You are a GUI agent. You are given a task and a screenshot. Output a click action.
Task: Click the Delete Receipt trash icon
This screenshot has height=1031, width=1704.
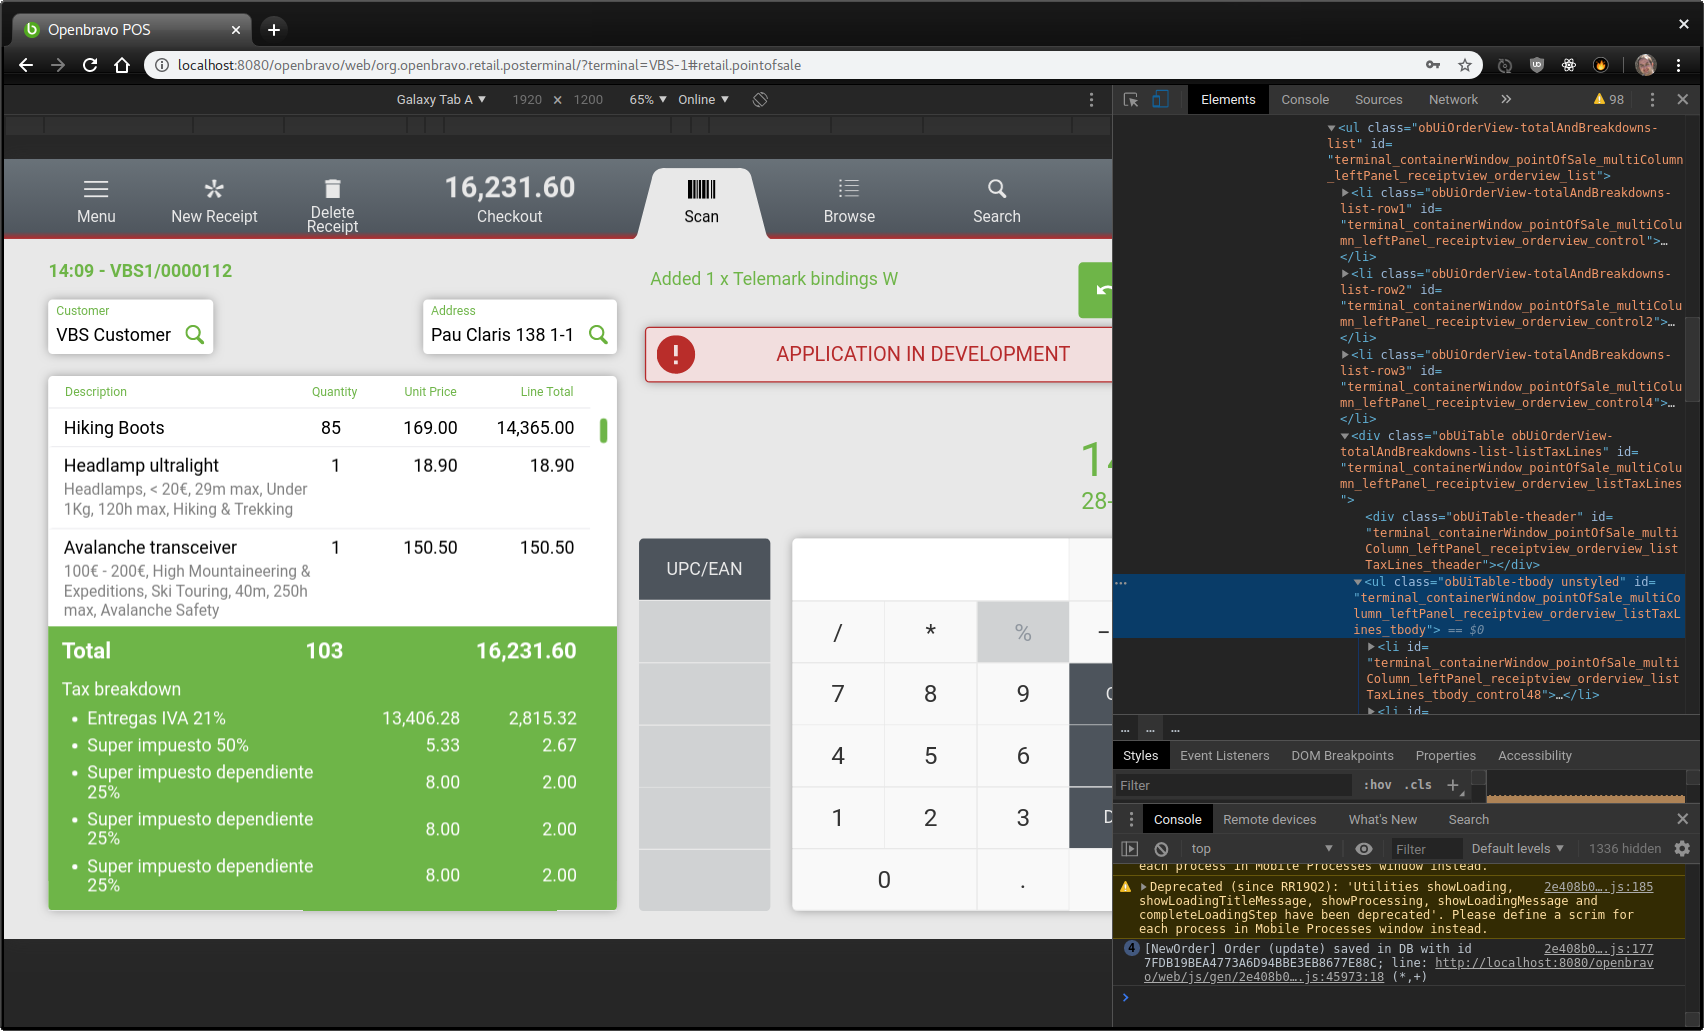(332, 188)
